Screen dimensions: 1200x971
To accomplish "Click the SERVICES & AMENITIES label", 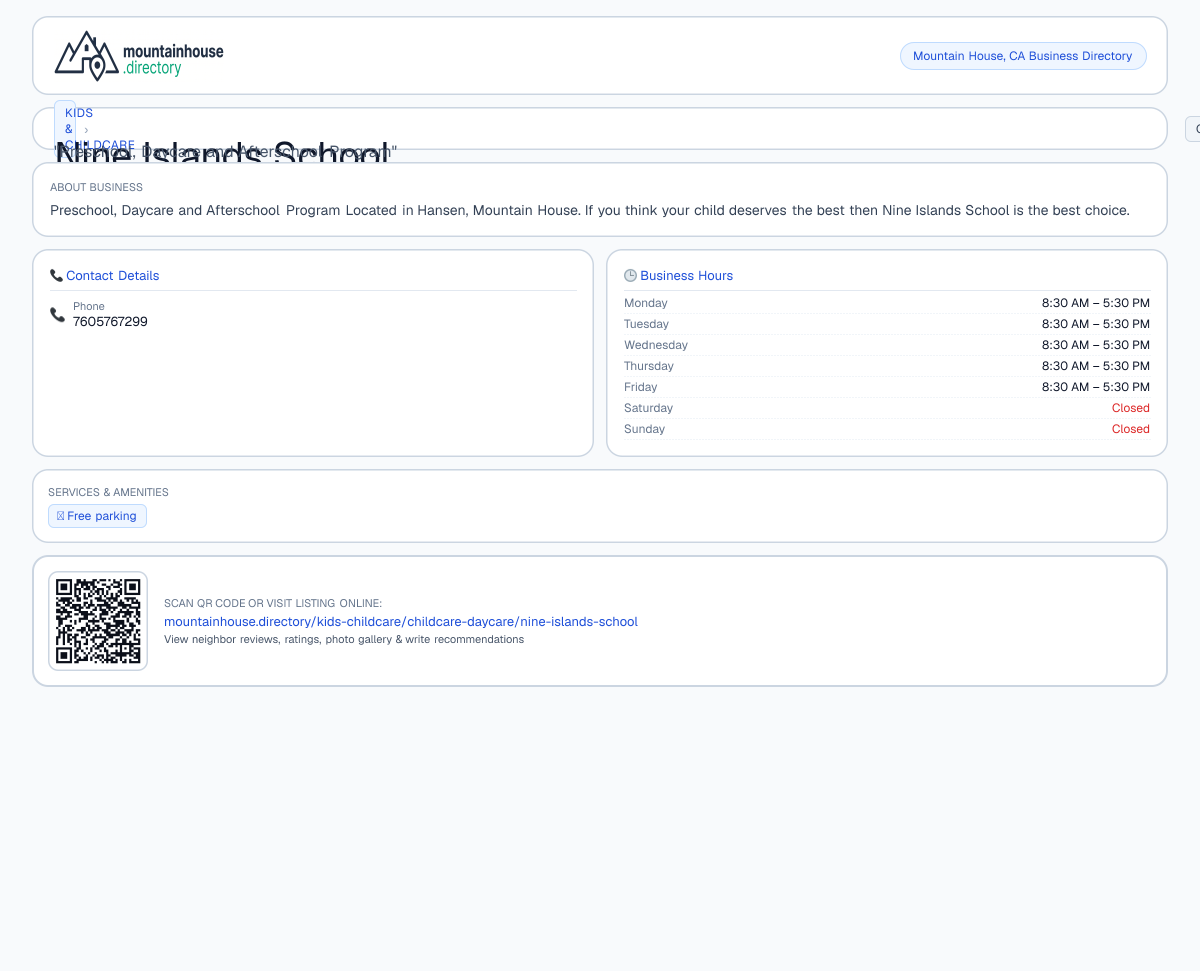I will pyautogui.click(x=108, y=492).
